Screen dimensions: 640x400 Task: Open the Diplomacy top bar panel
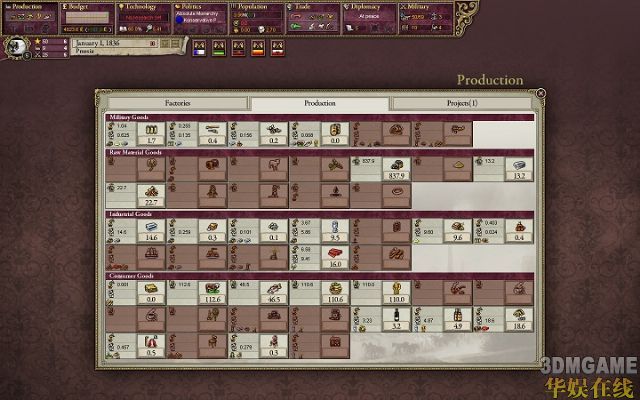(369, 18)
